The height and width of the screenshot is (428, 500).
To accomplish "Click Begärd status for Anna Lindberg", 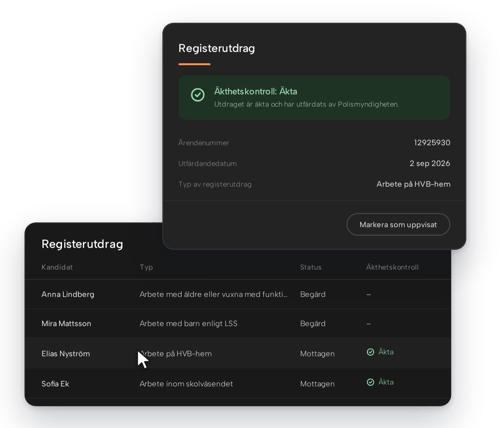I will [313, 294].
